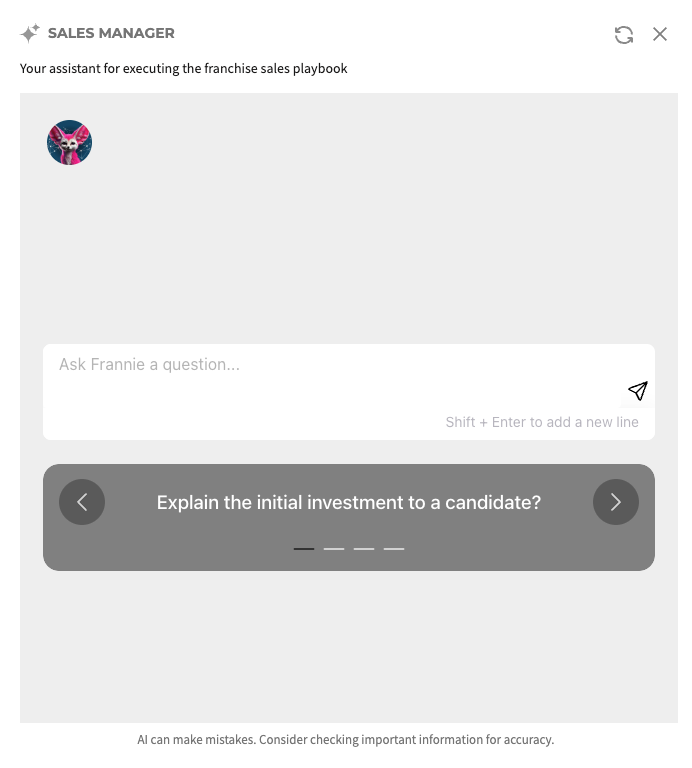Send the message with the paper plane icon
Image resolution: width=692 pixels, height=768 pixels.
638,390
